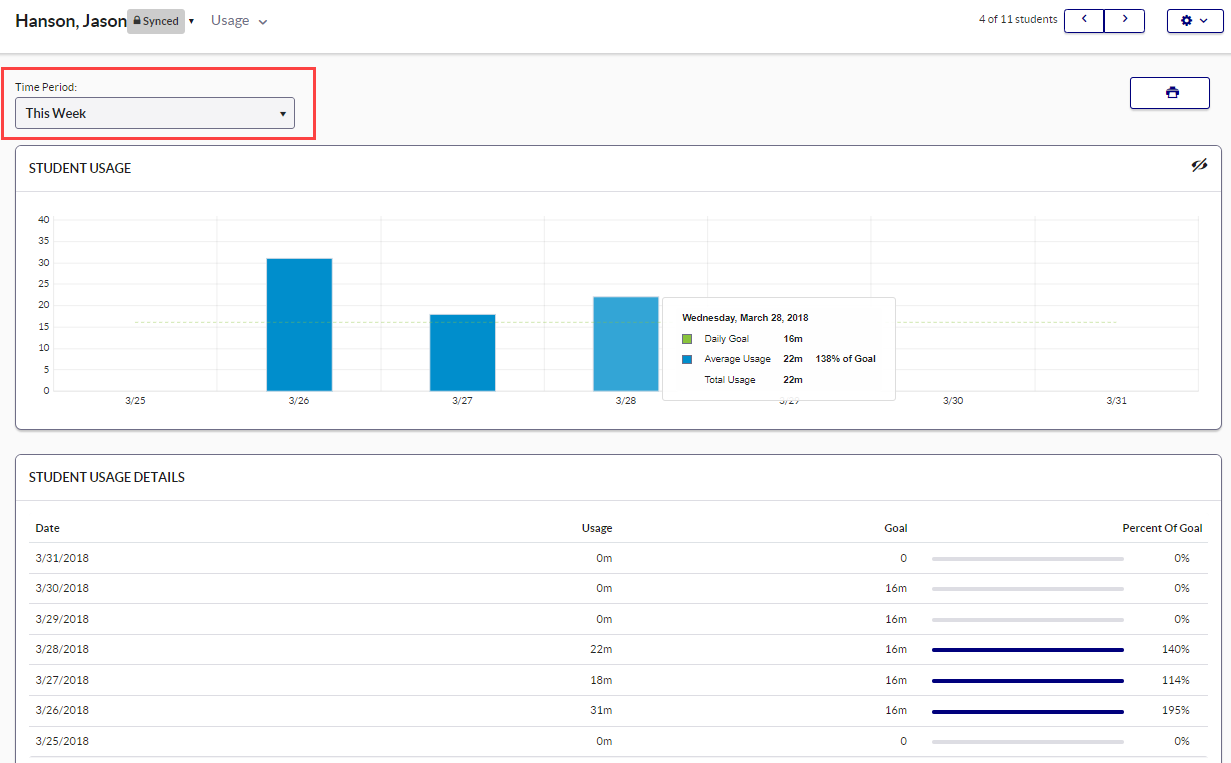Click the 3/26/2018 progress bar at 195%
The image size is (1231, 763).
click(x=1027, y=710)
